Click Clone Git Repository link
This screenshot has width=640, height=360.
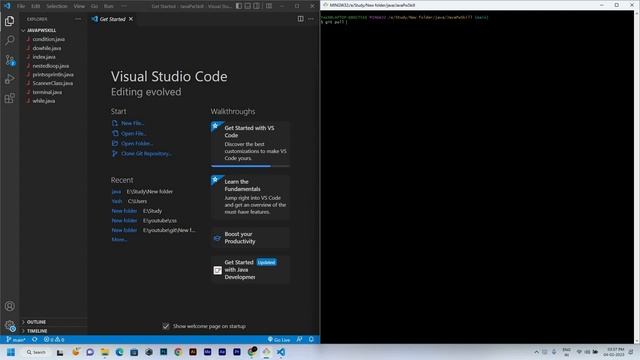[146, 154]
